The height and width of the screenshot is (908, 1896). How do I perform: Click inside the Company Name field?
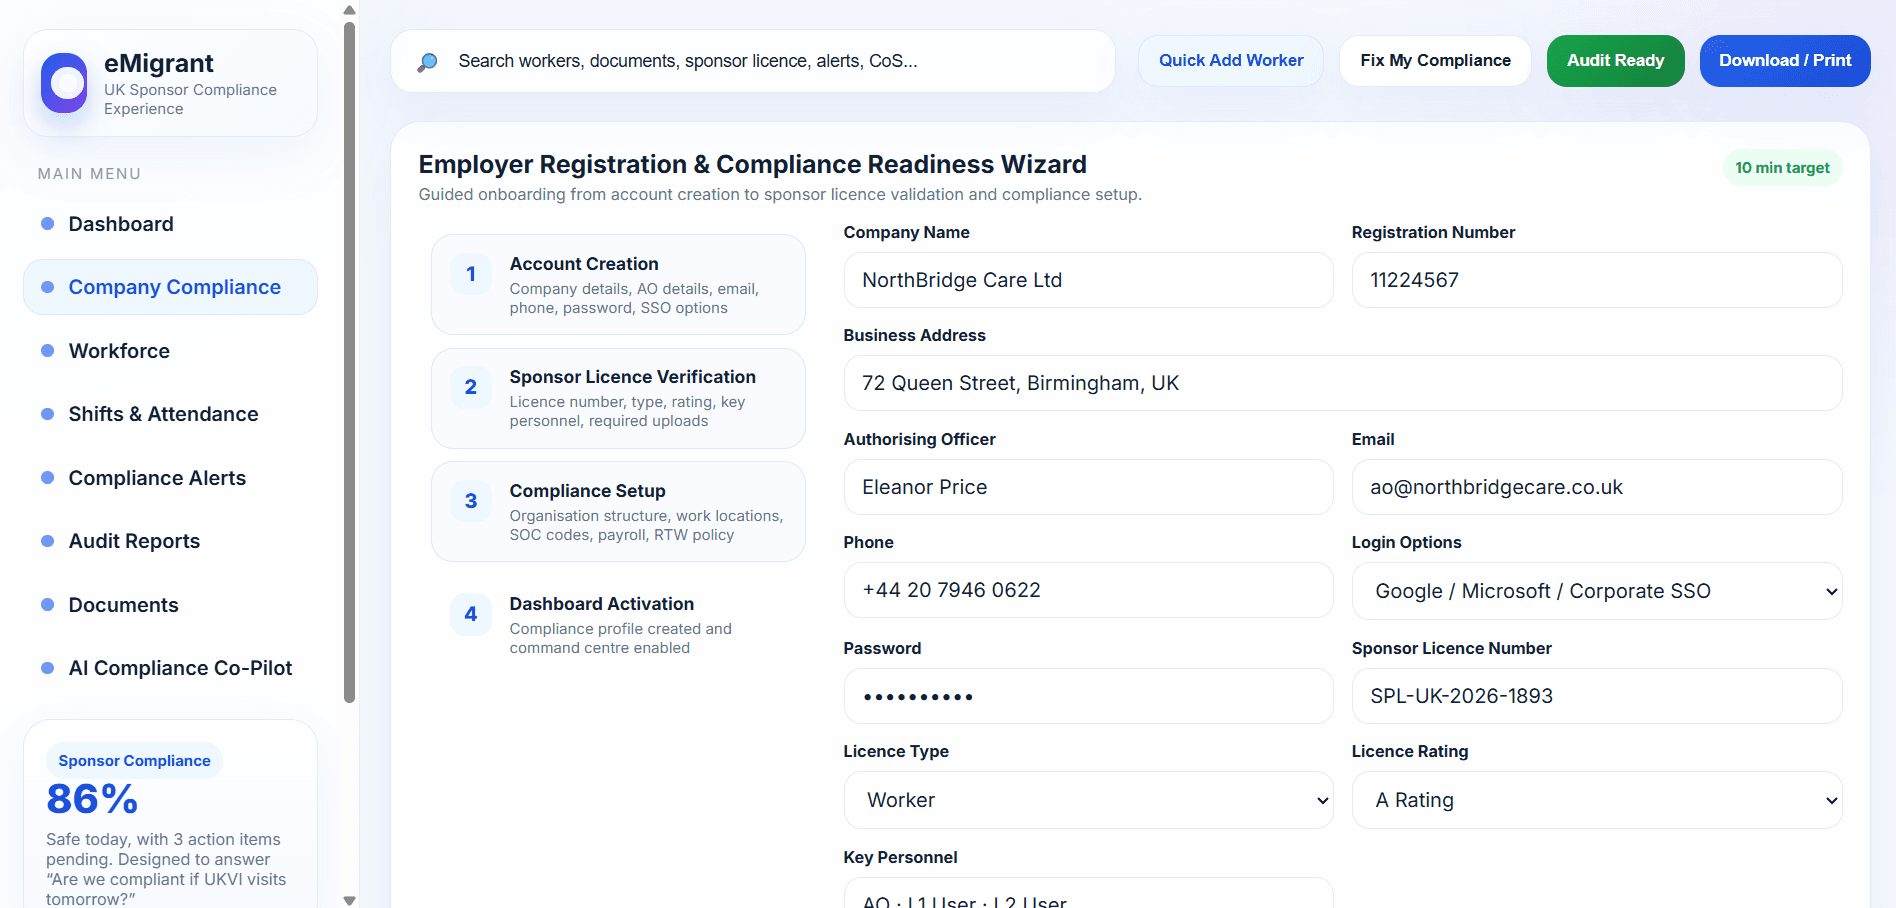[x=1088, y=280]
